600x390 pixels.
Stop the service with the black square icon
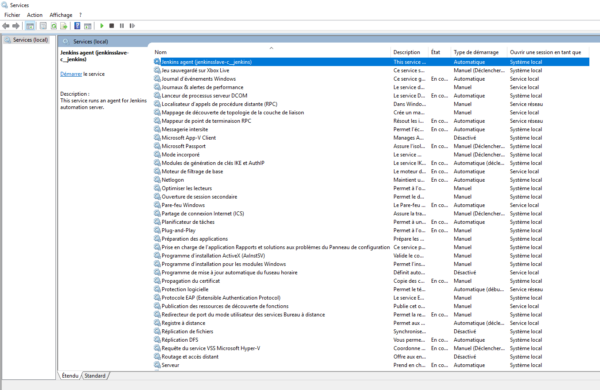[112, 26]
